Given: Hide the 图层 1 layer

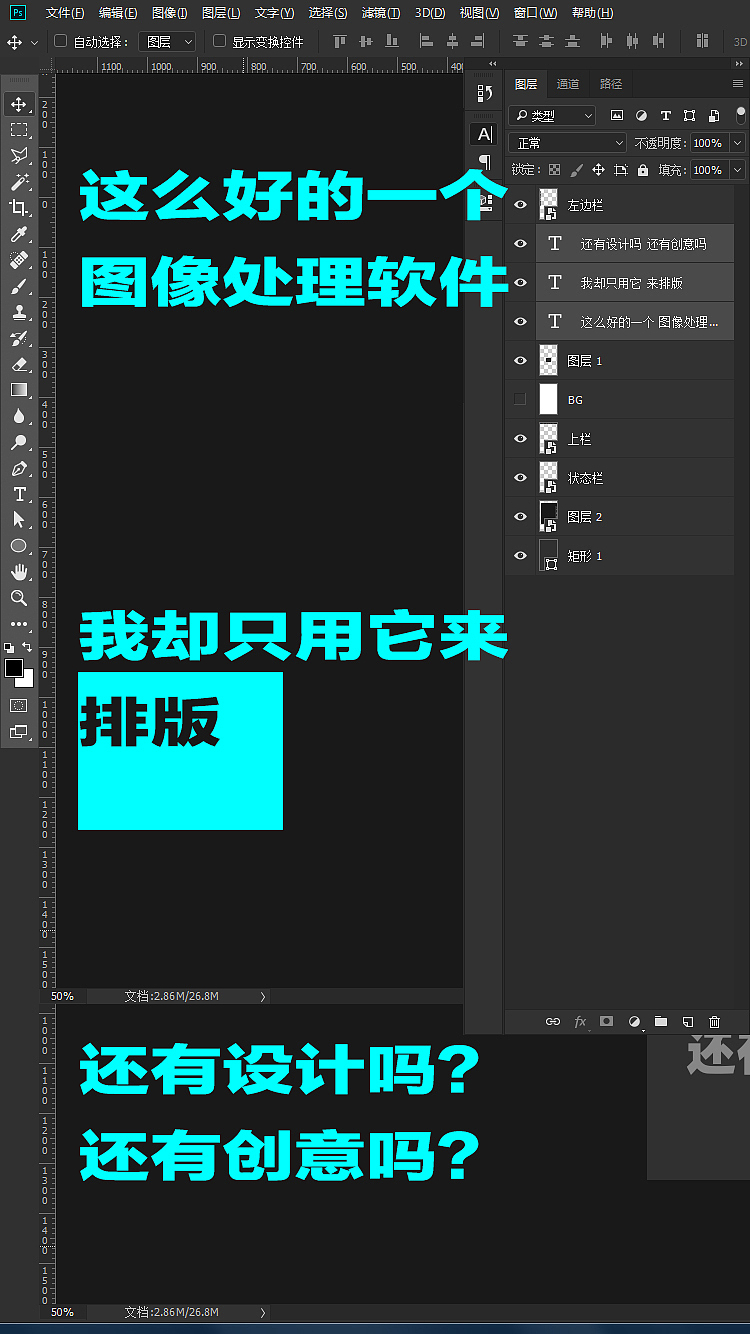Looking at the screenshot, I should 519,361.
